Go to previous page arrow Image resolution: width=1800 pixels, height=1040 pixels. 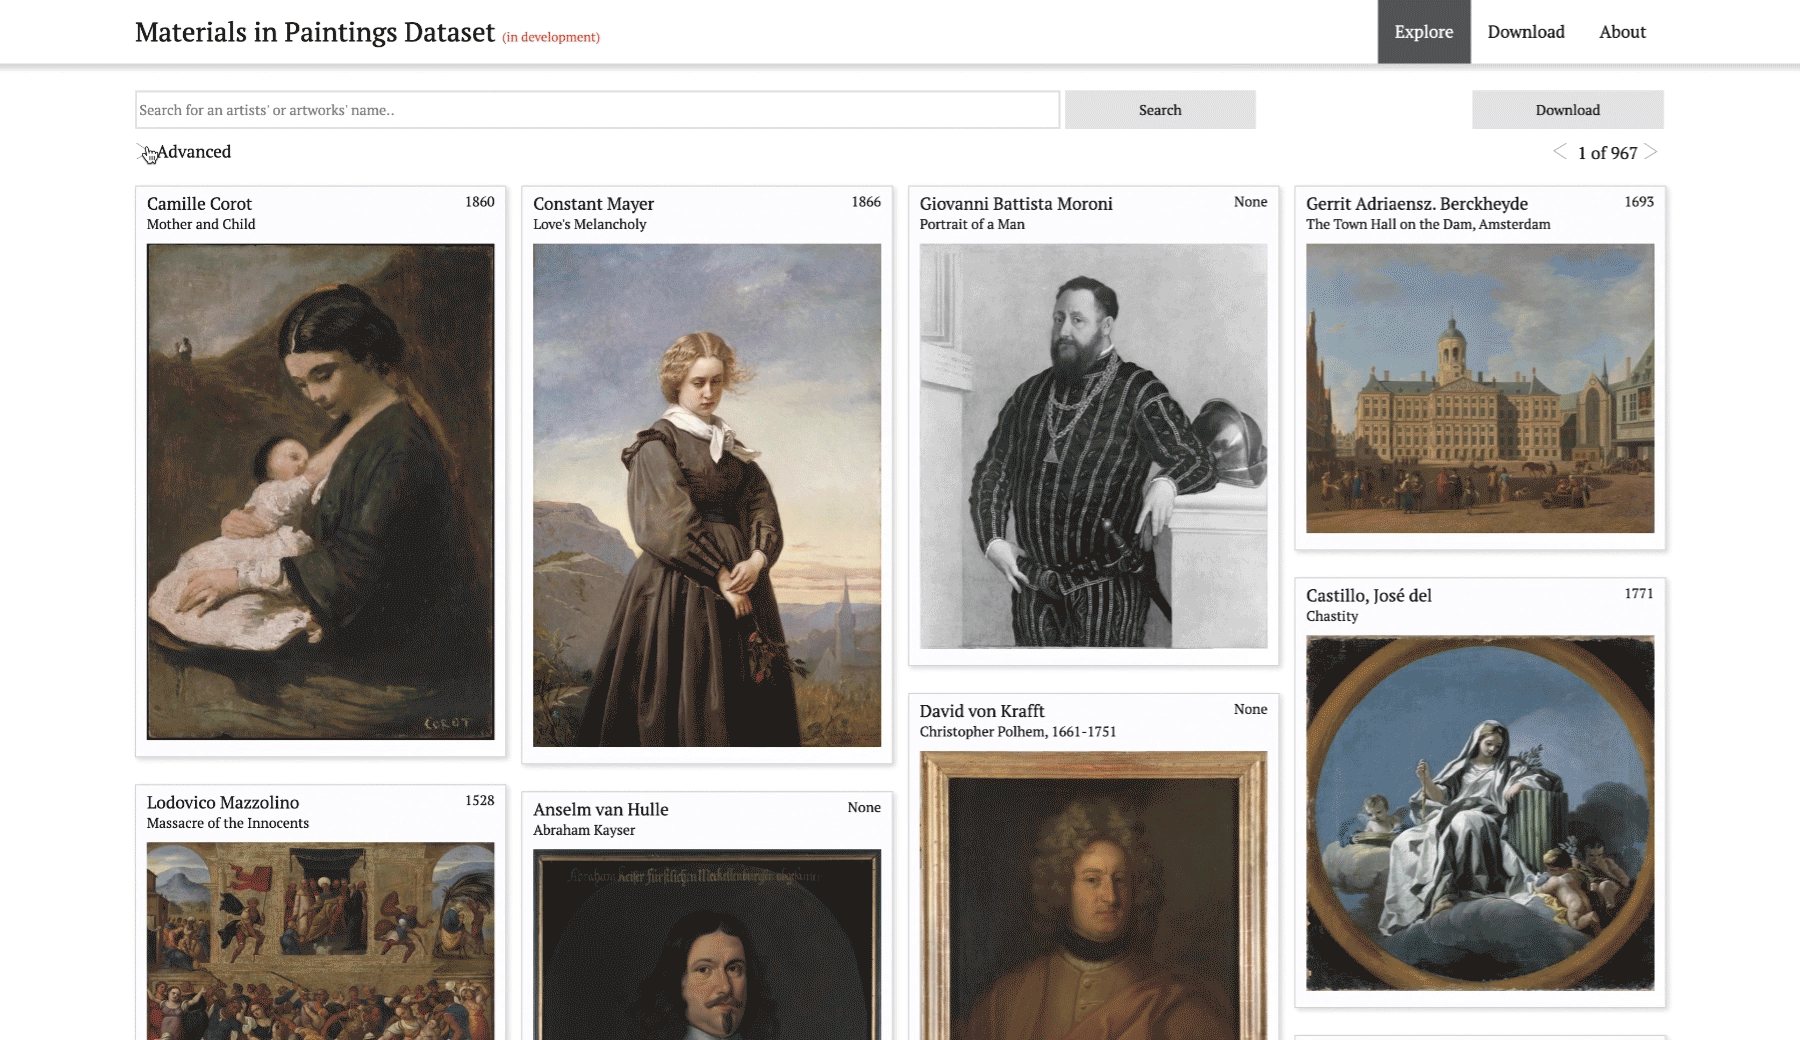tap(1559, 152)
